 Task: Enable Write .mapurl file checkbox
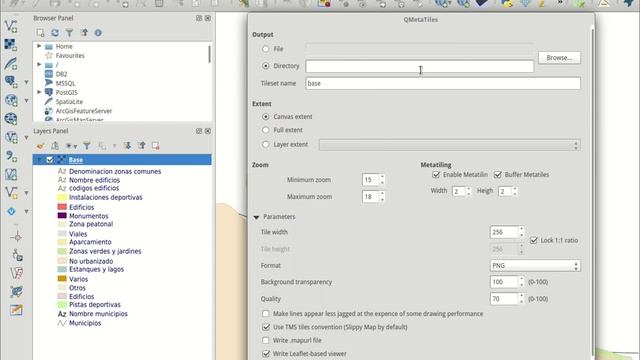pyautogui.click(x=266, y=340)
